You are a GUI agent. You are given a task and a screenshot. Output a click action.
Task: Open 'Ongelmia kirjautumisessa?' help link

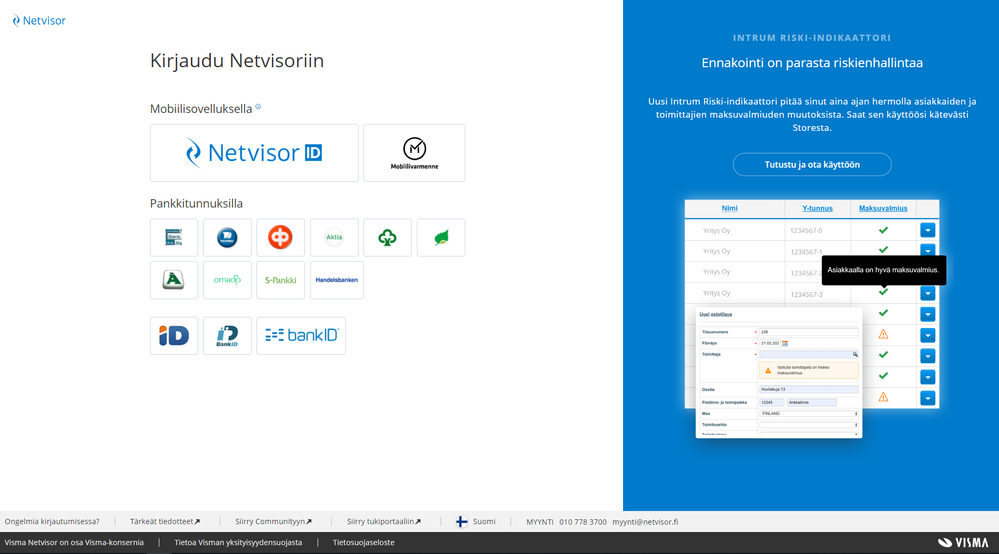pyautogui.click(x=52, y=522)
